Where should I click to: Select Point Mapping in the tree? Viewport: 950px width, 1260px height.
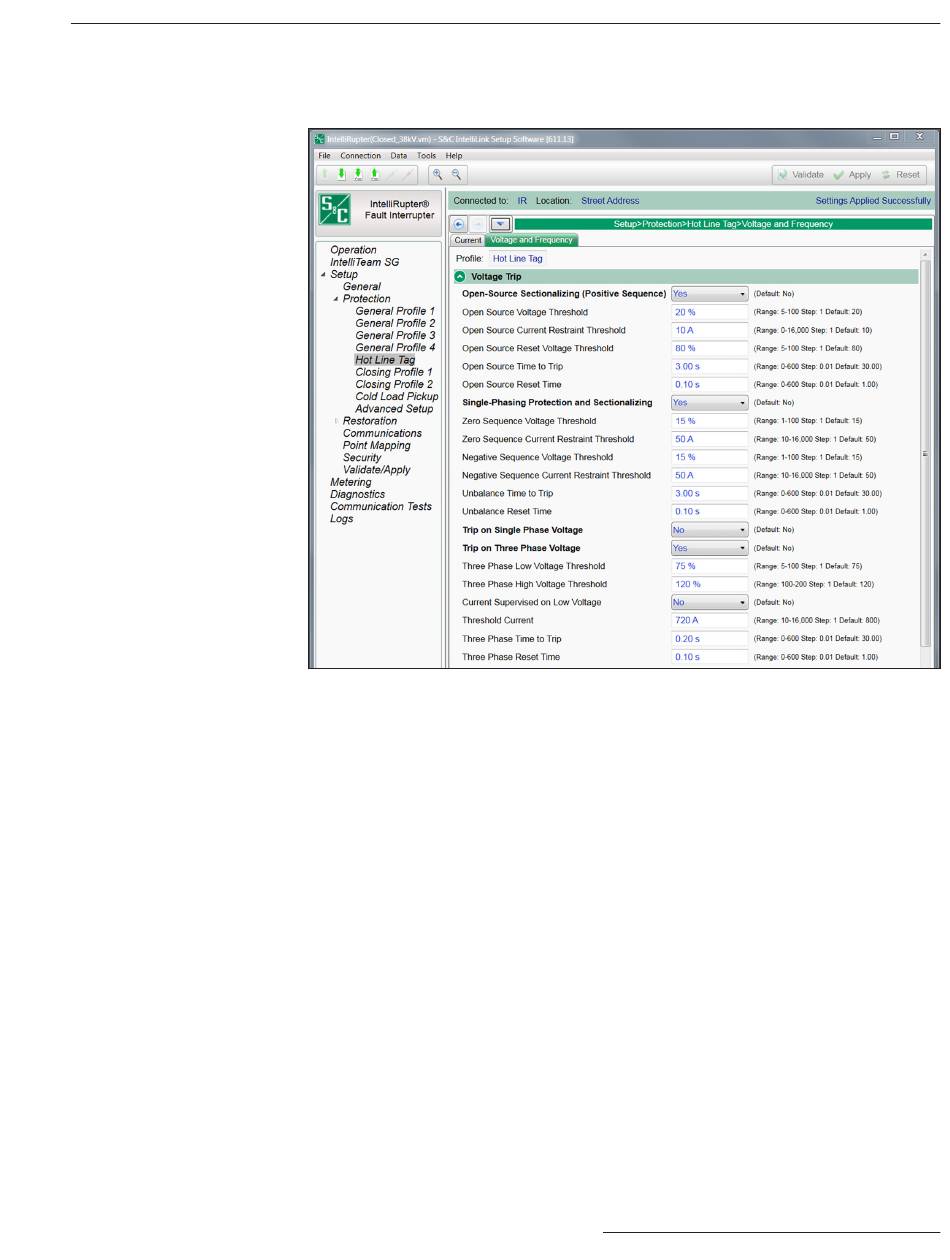[x=376, y=445]
